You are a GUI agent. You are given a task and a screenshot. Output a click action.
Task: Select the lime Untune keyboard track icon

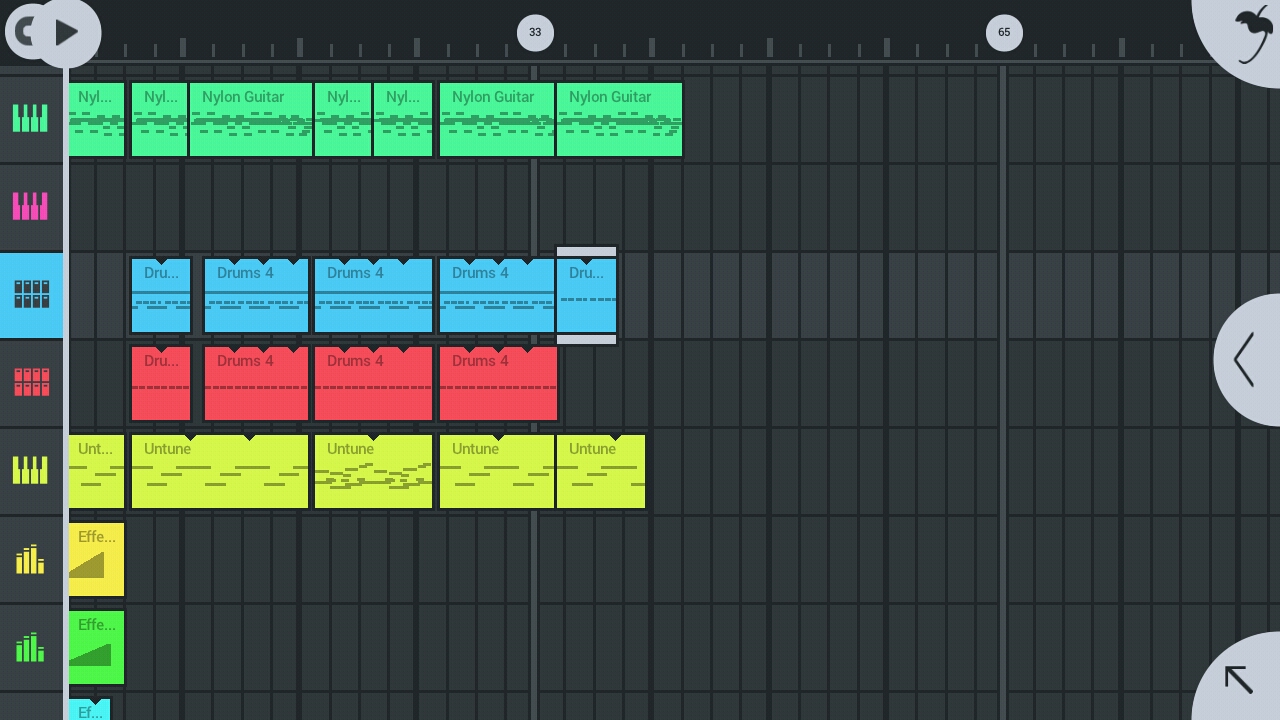pyautogui.click(x=30, y=471)
